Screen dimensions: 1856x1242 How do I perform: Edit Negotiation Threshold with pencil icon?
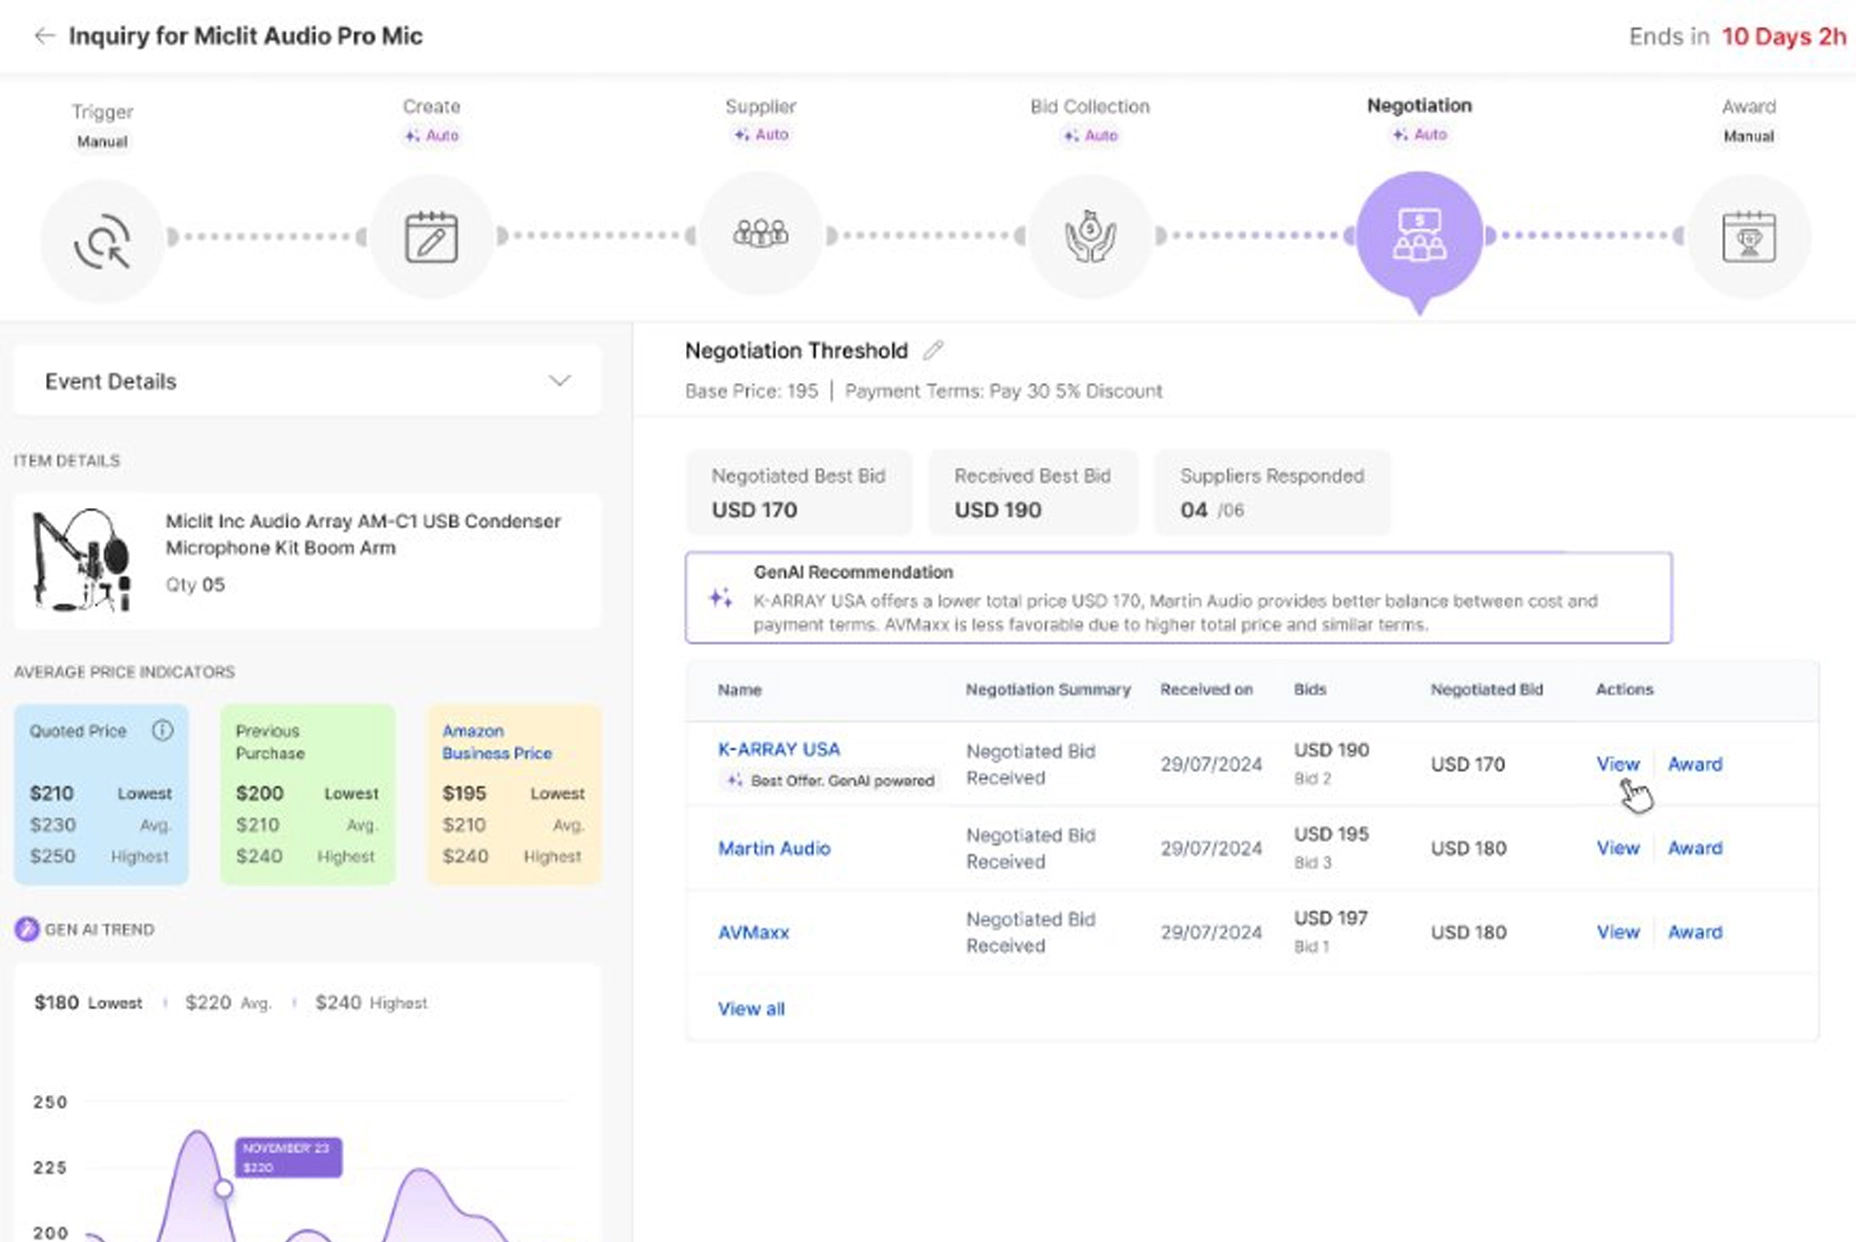pyautogui.click(x=933, y=350)
